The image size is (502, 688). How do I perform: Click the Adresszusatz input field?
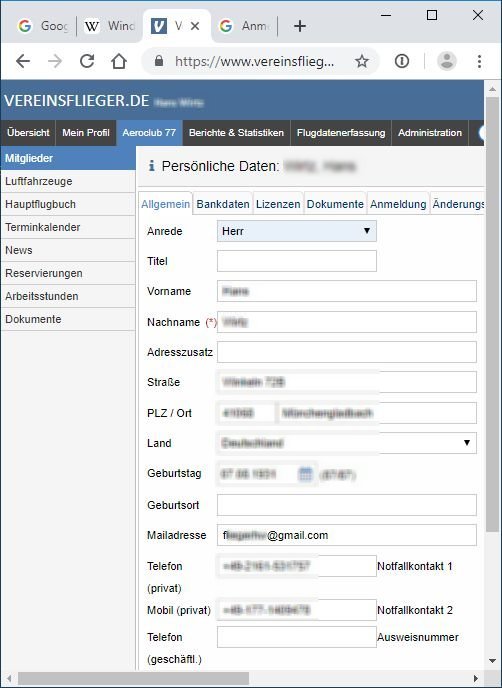click(x=347, y=352)
